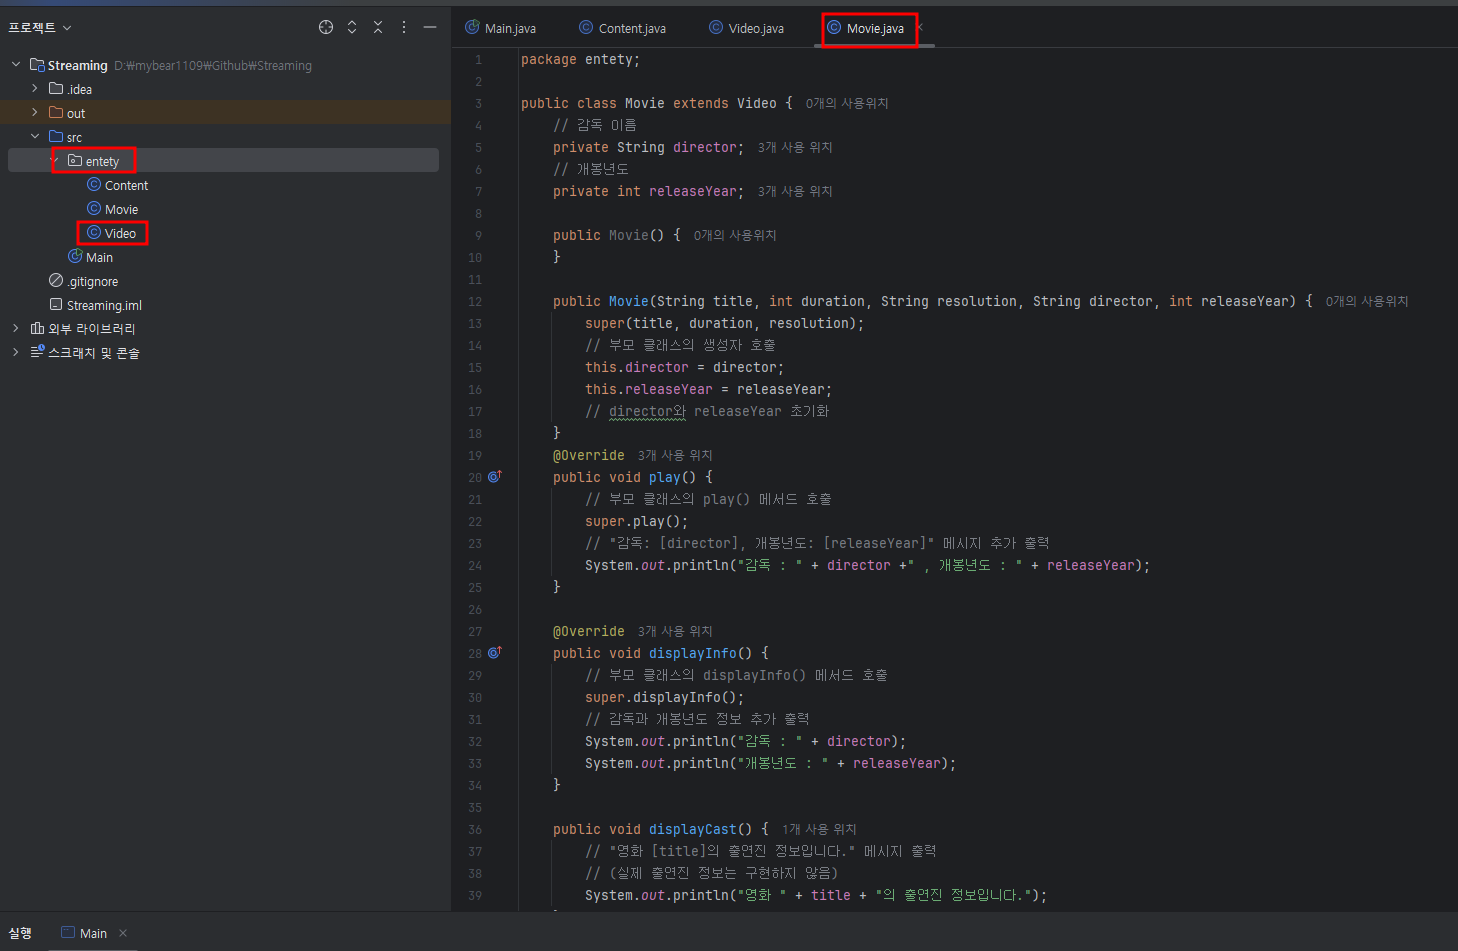1458x951 pixels.
Task: Click the Streaming project folder icon
Action: 37,64
